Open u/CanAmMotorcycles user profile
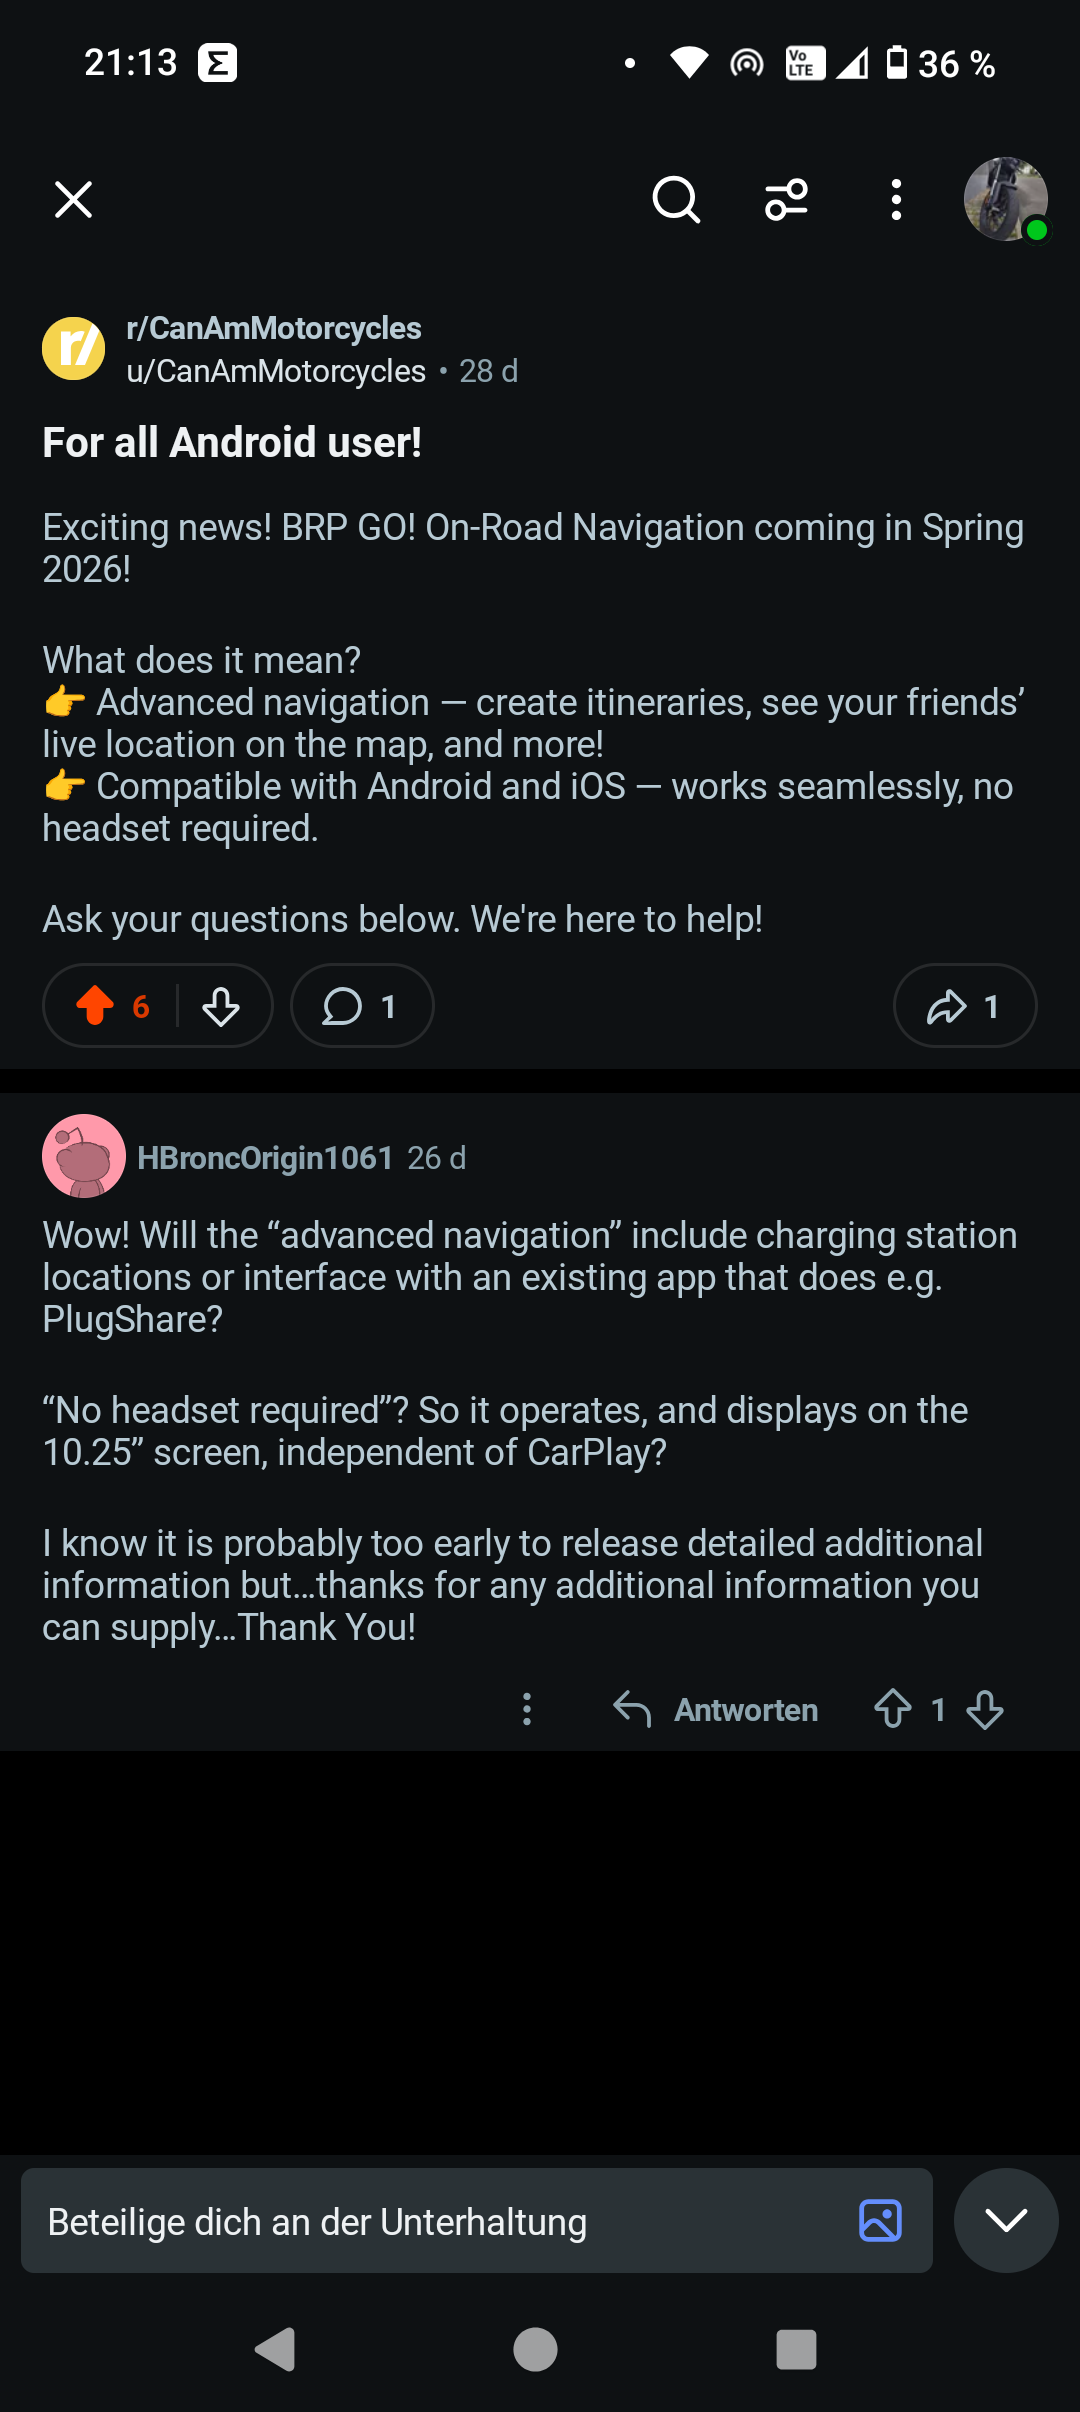 point(276,371)
